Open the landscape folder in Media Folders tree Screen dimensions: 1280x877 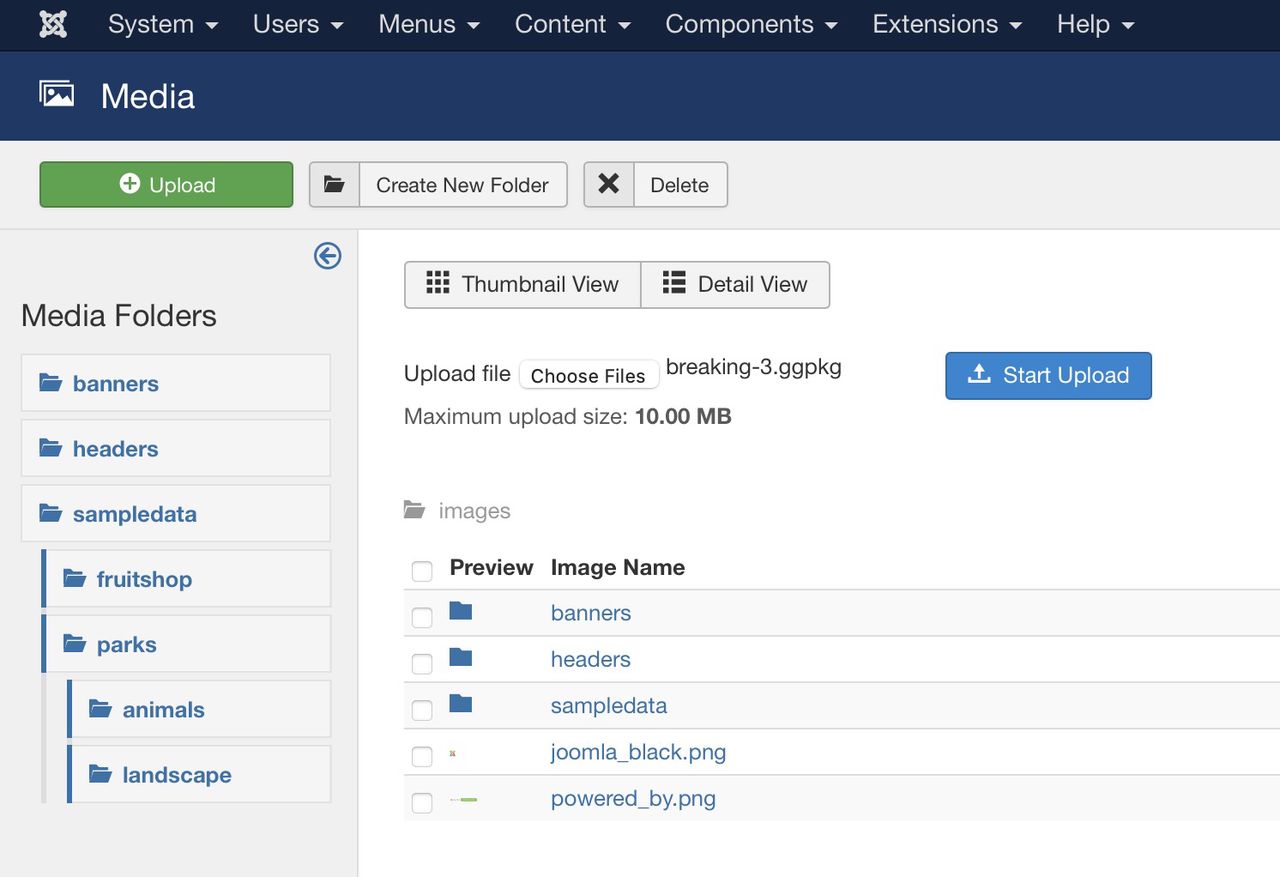(x=176, y=775)
